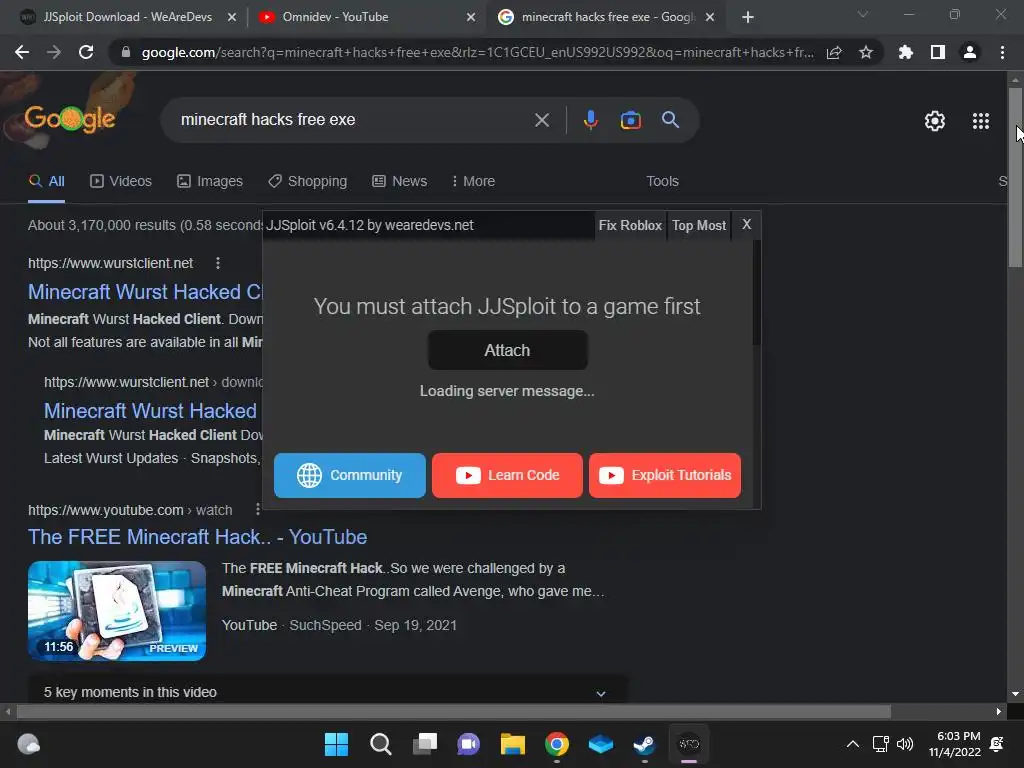Open Exploit Tutorials in JJSploit

(665, 475)
